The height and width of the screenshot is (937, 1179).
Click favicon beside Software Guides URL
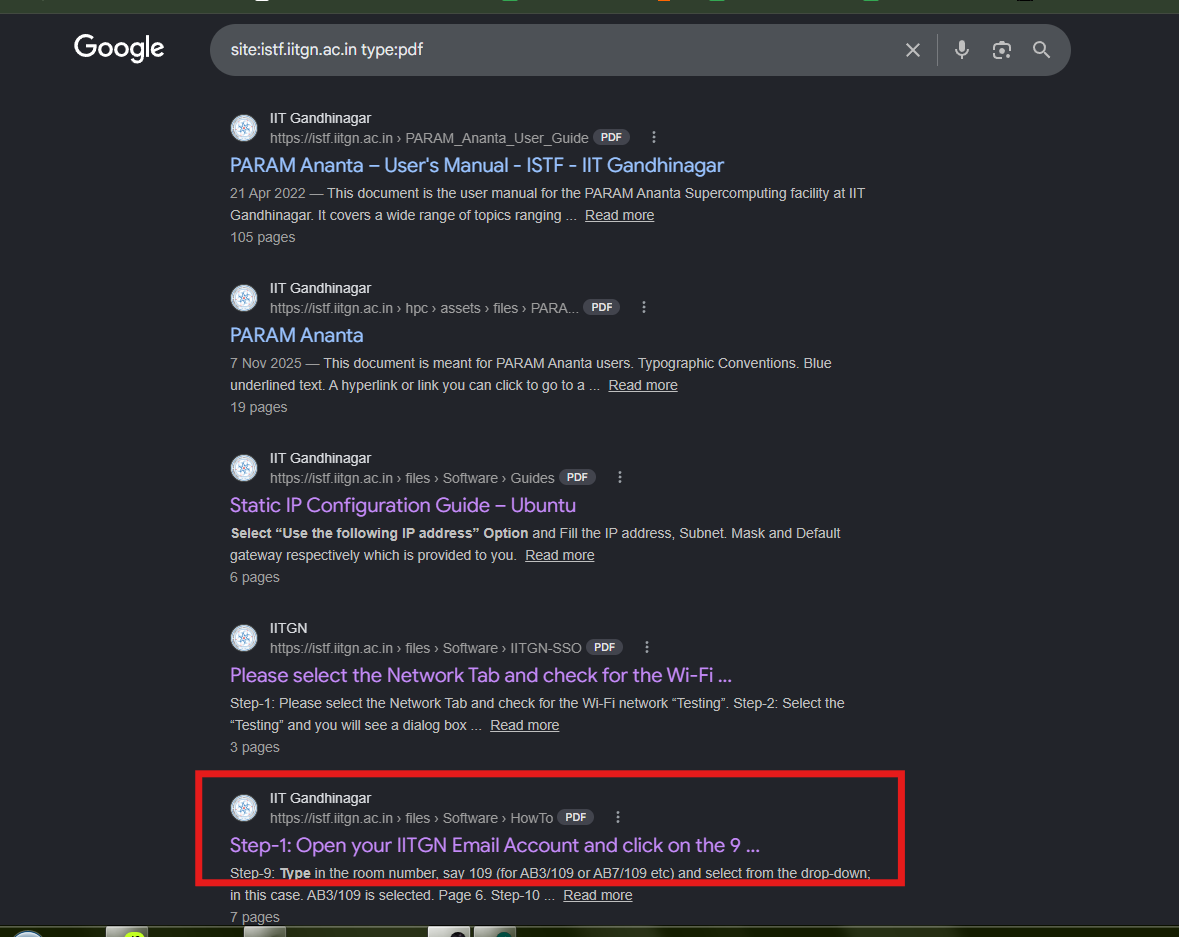[x=244, y=468]
